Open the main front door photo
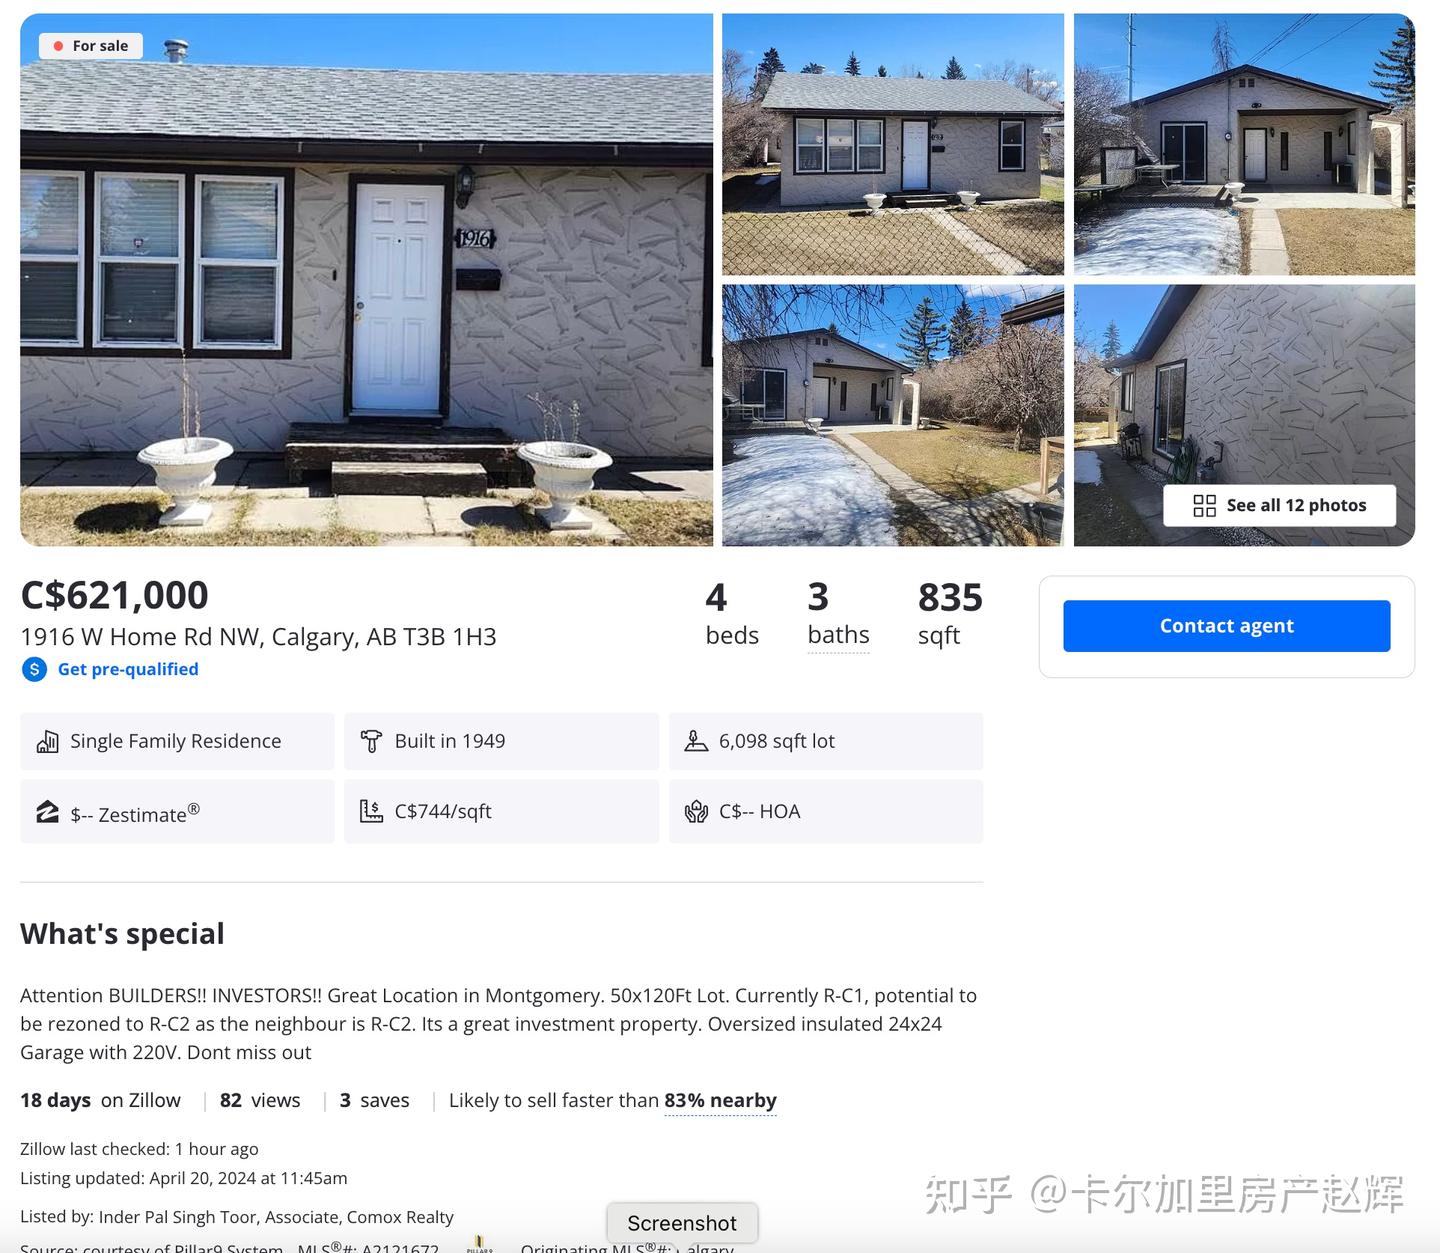The height and width of the screenshot is (1253, 1440). click(366, 279)
